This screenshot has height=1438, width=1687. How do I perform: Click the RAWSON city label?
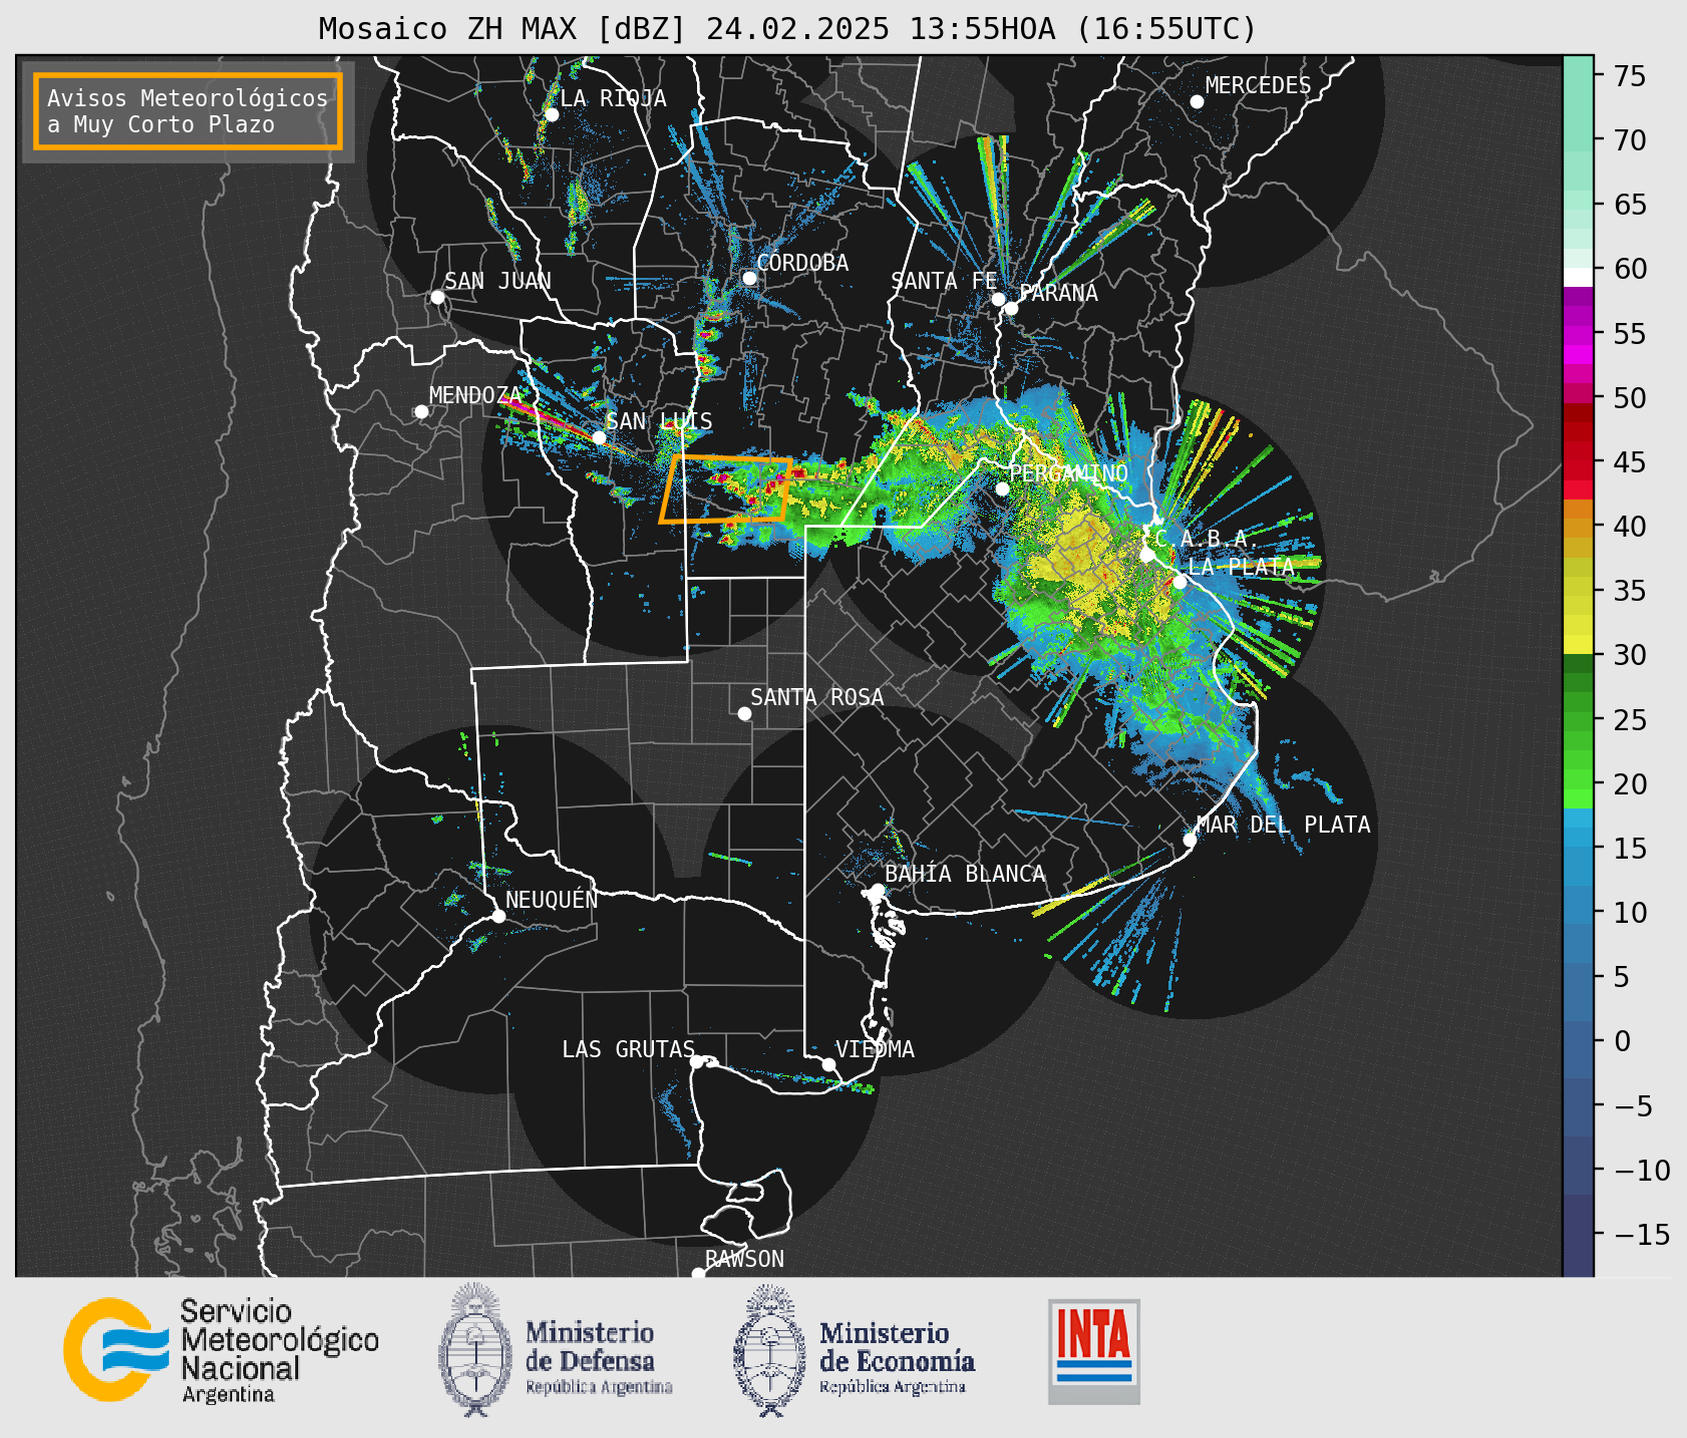coord(744,1259)
